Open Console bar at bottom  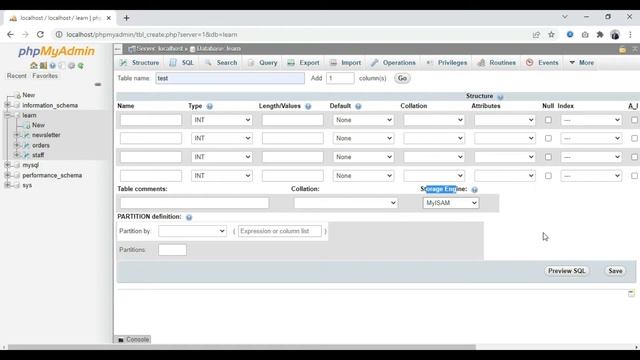click(133, 340)
